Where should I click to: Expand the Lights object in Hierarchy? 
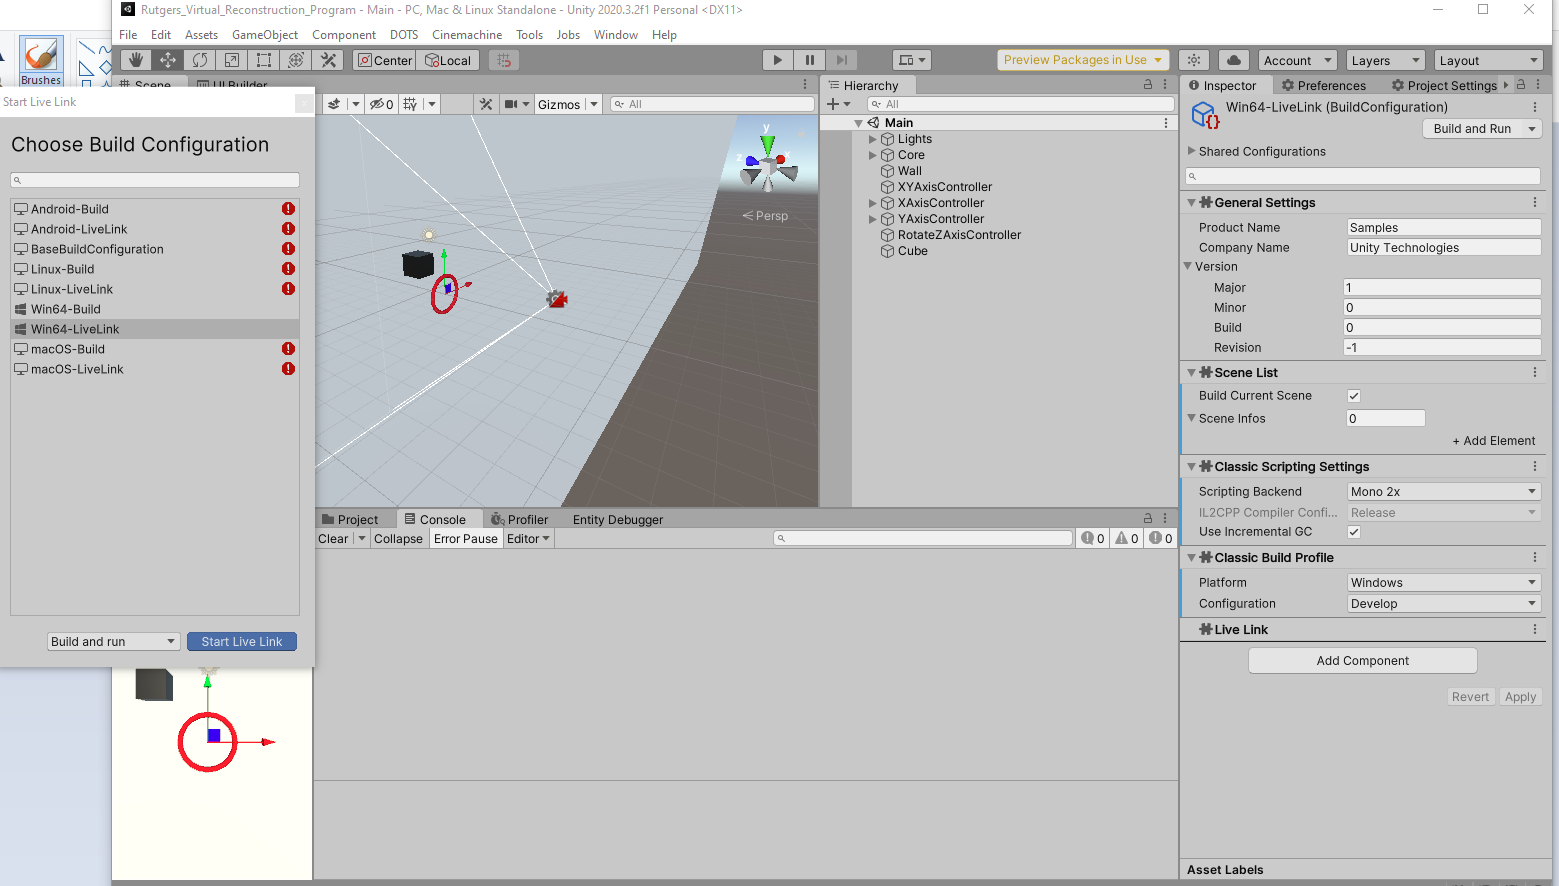(x=872, y=139)
